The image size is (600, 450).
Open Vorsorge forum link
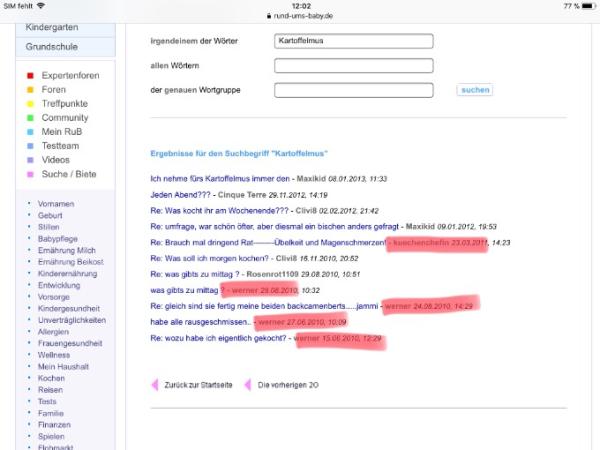coord(54,297)
